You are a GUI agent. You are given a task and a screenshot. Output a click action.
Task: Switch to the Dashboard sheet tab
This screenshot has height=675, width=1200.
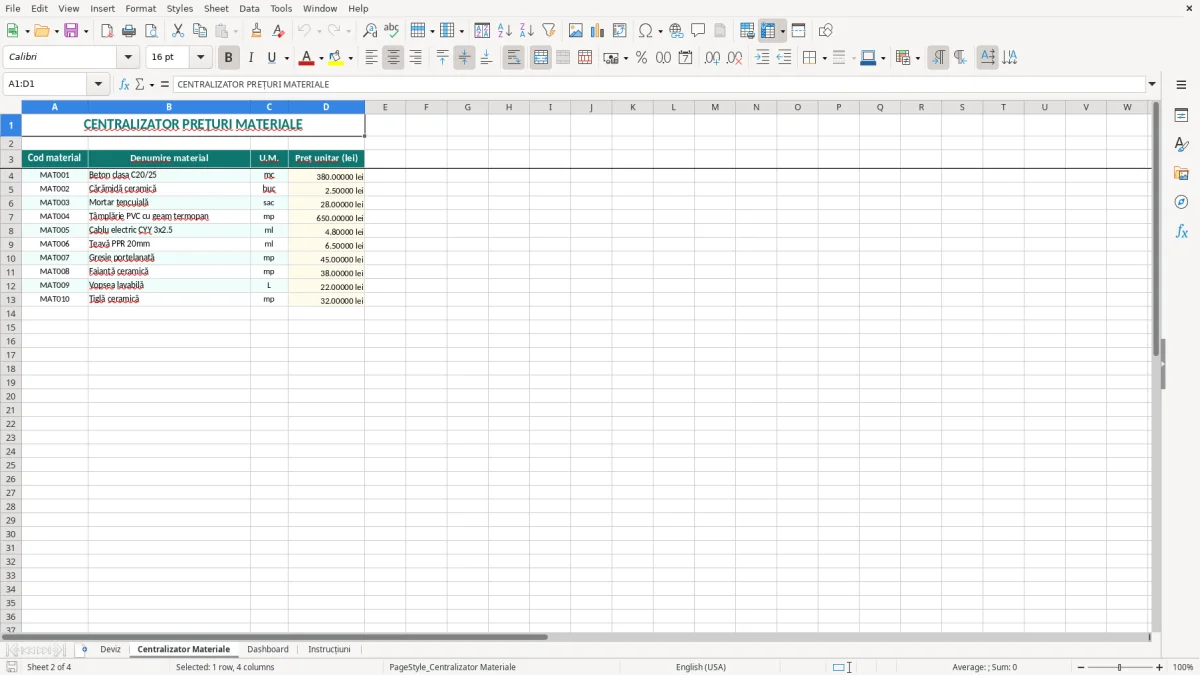[x=268, y=650]
